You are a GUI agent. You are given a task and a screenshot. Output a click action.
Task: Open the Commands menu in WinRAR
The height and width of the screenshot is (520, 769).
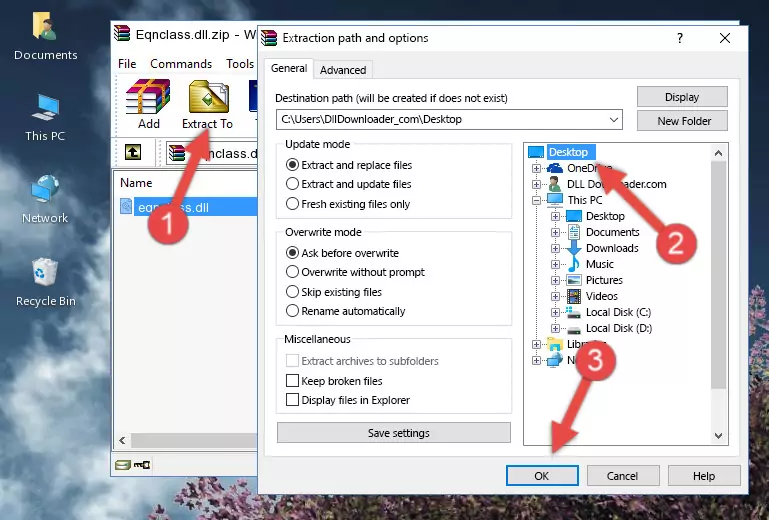tap(181, 64)
